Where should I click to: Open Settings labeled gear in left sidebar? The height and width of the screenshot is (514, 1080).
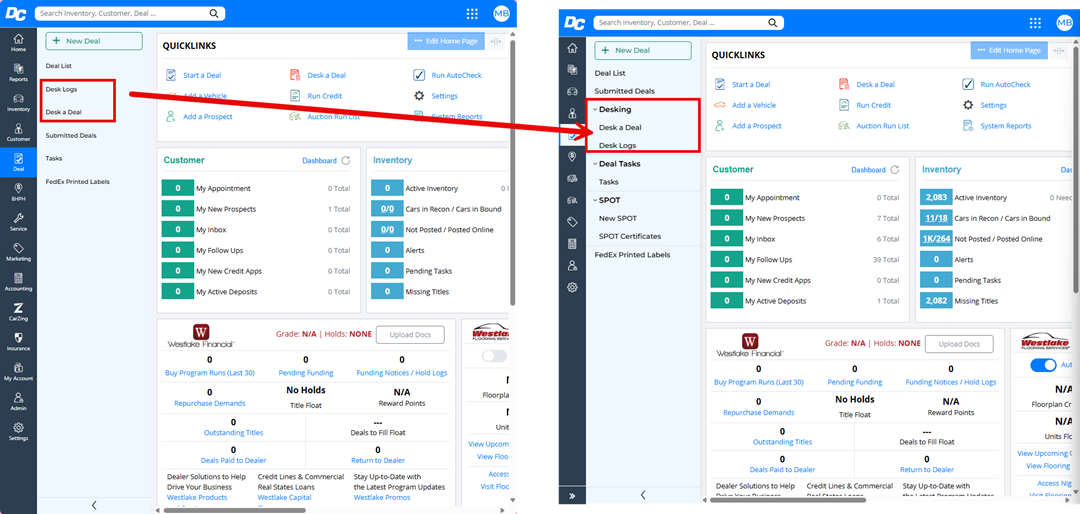click(x=19, y=431)
